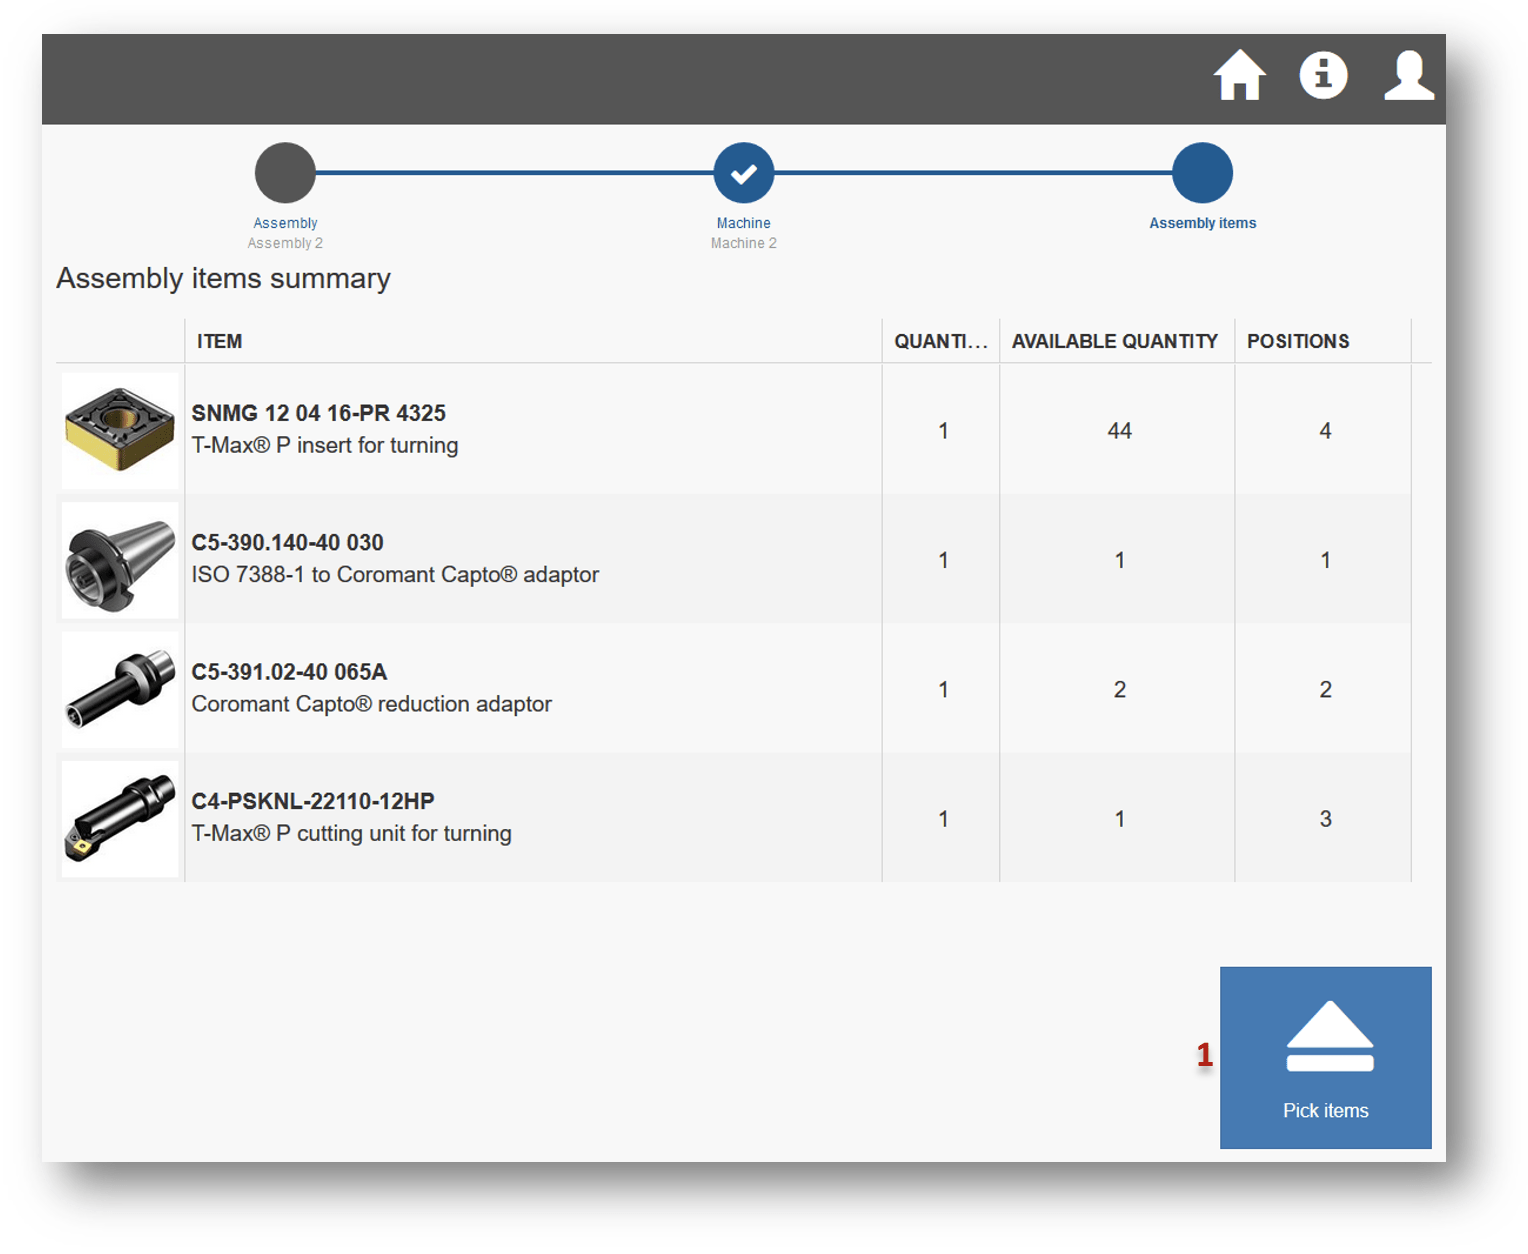
Task: Select the SNMG 12 04 16-PR 4325 row
Action: pyautogui.click(x=318, y=413)
